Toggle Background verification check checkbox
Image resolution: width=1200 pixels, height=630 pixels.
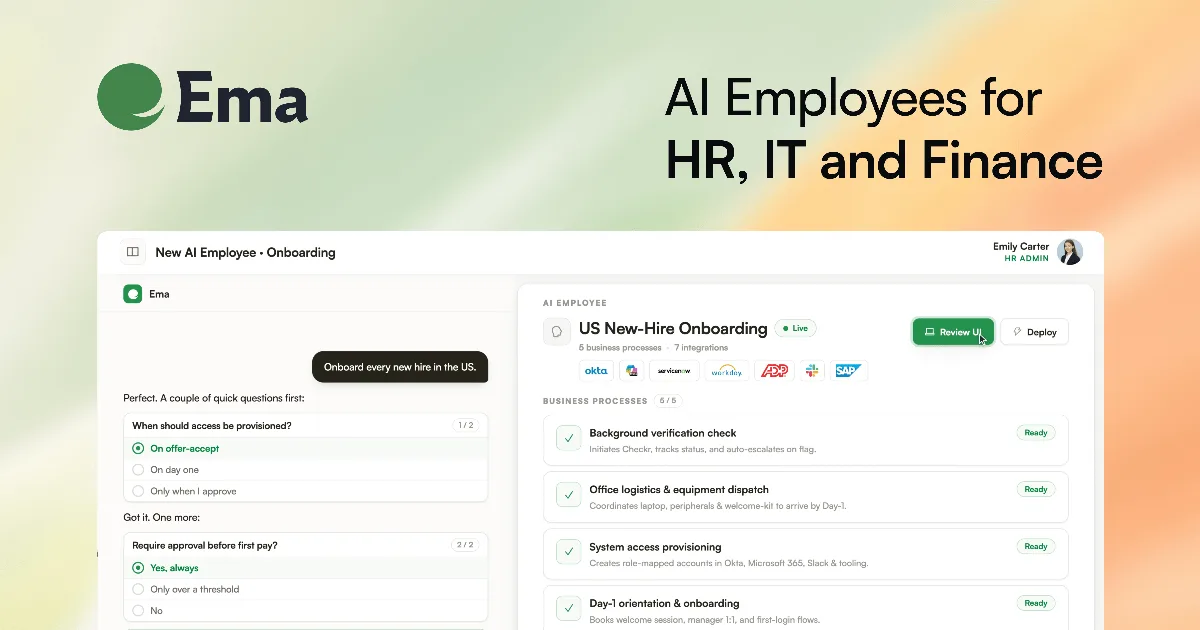pos(568,438)
